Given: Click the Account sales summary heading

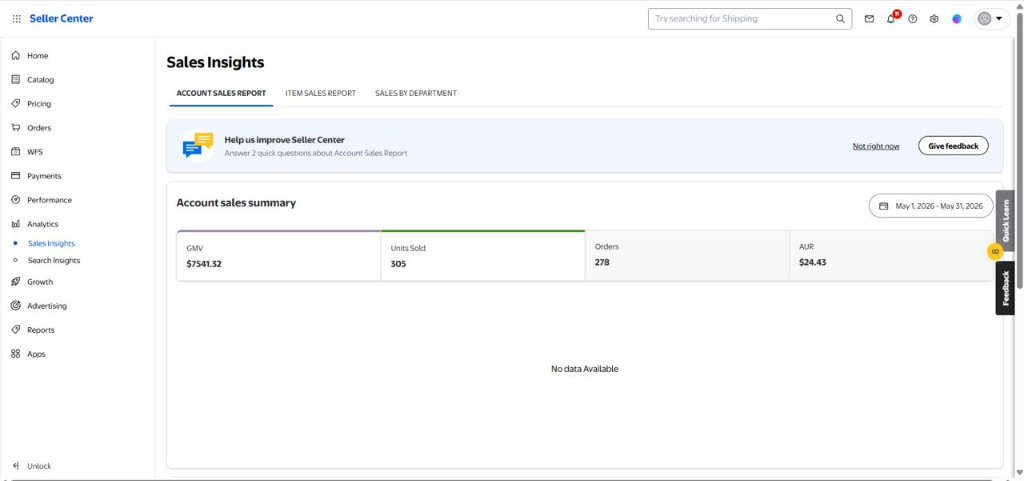Looking at the screenshot, I should point(236,203).
